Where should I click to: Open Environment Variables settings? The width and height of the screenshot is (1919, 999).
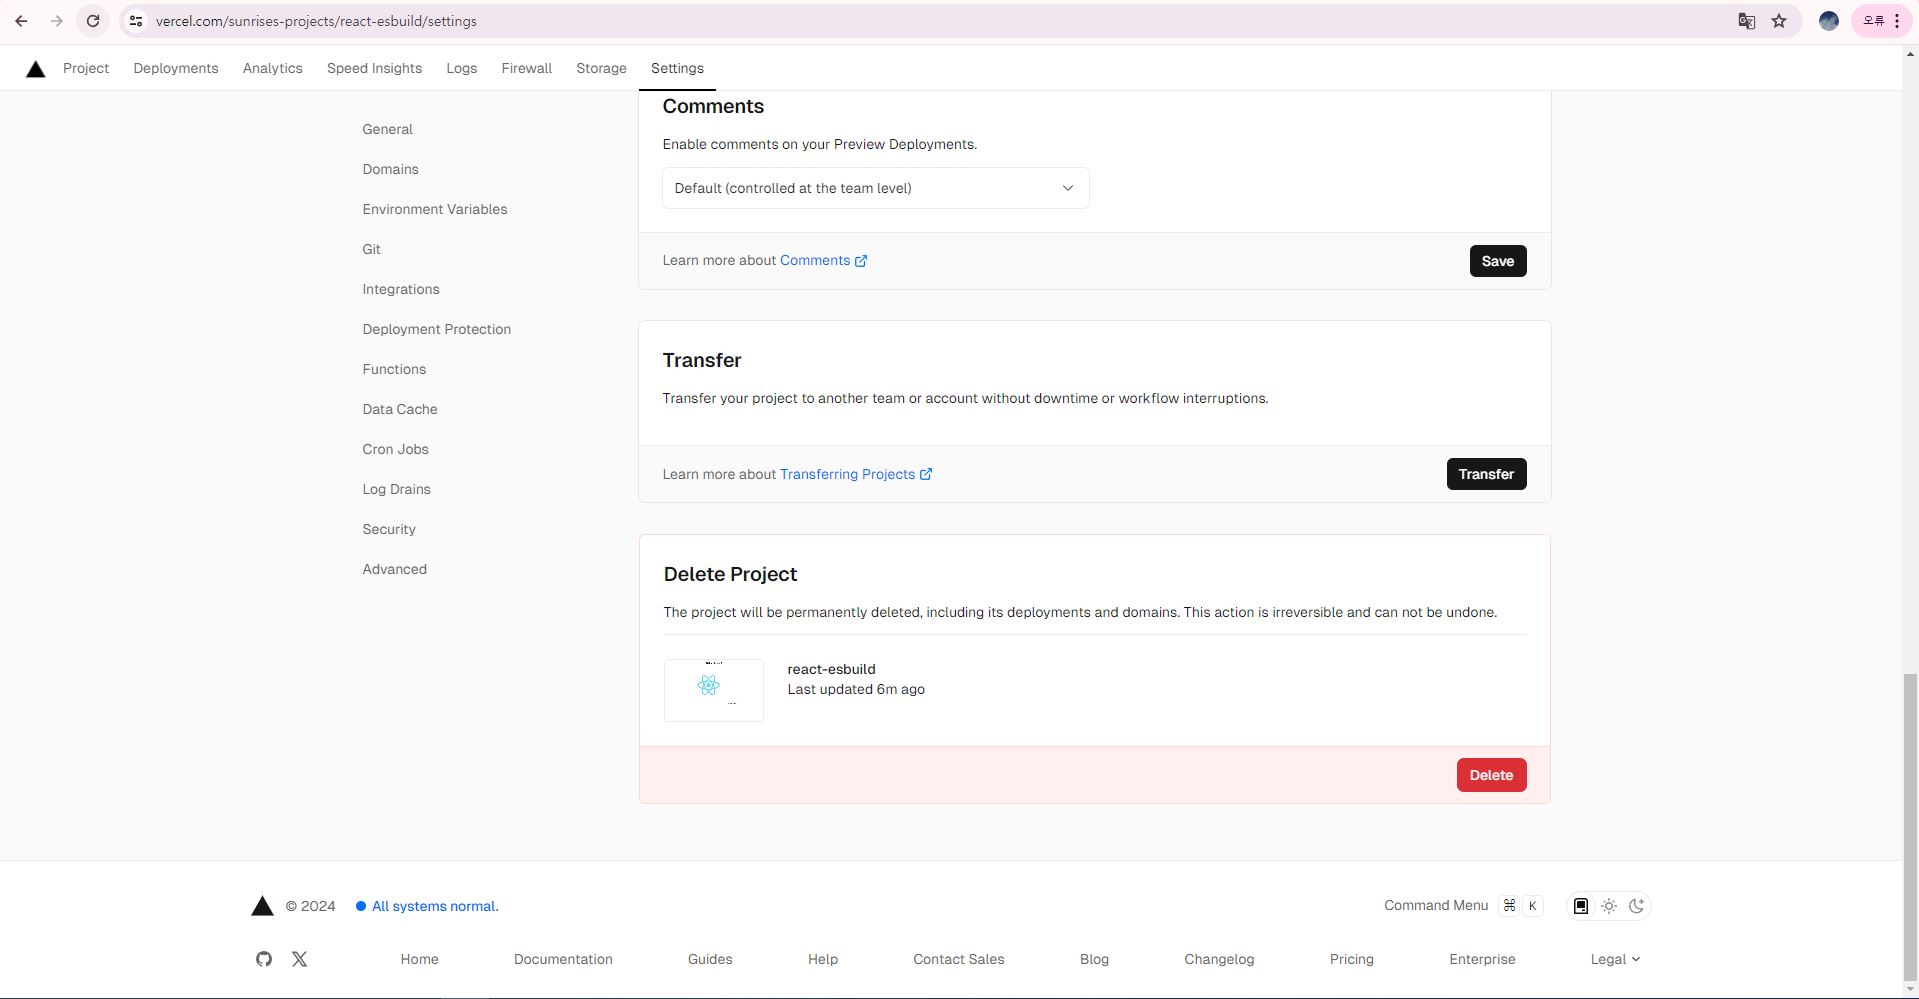pyautogui.click(x=435, y=209)
